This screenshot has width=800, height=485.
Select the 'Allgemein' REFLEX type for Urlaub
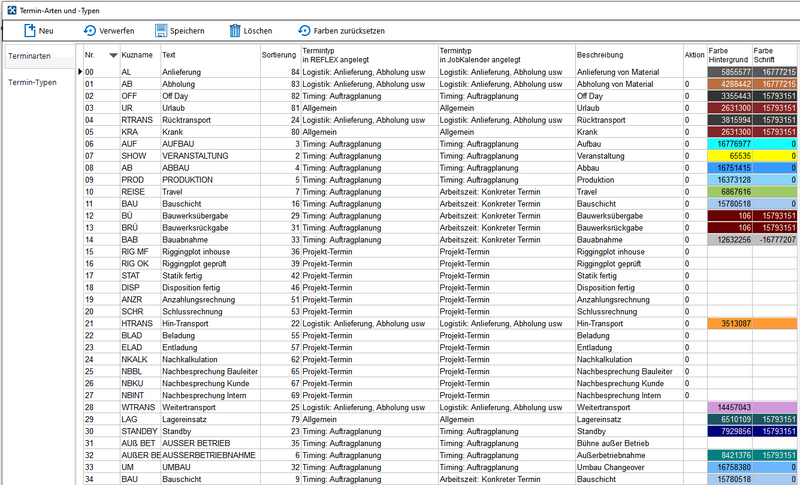coord(370,108)
